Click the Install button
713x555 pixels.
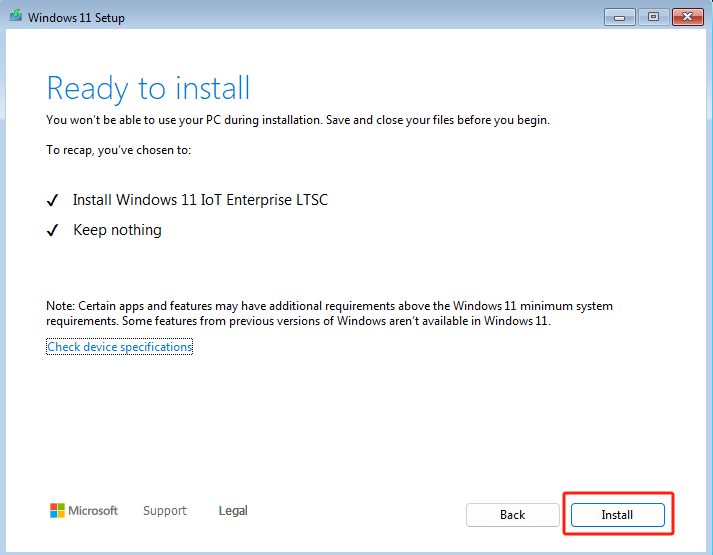click(x=618, y=515)
